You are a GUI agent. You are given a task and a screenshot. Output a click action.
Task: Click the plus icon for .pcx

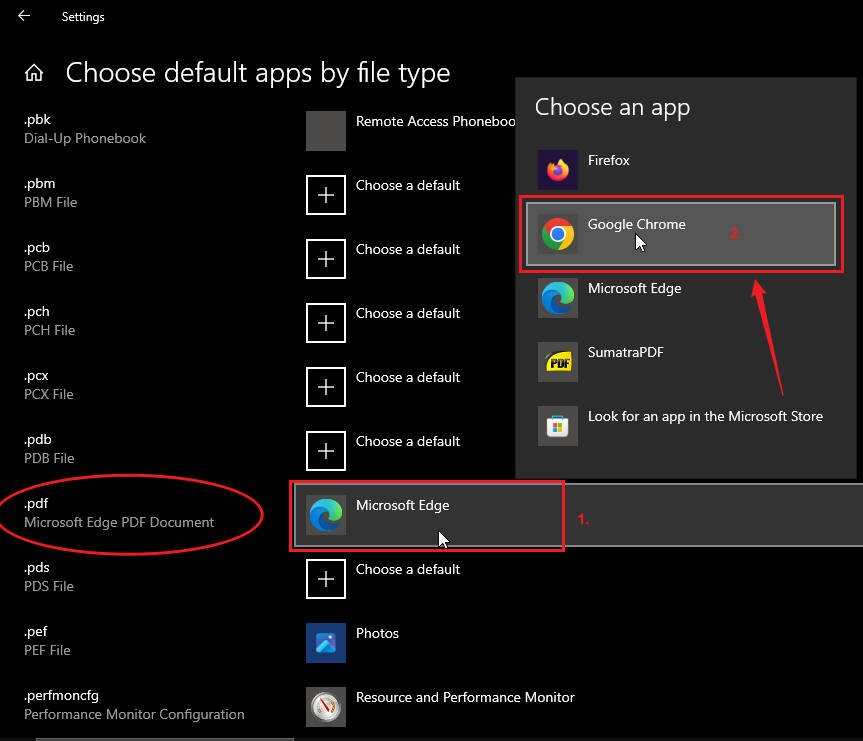[x=326, y=386]
